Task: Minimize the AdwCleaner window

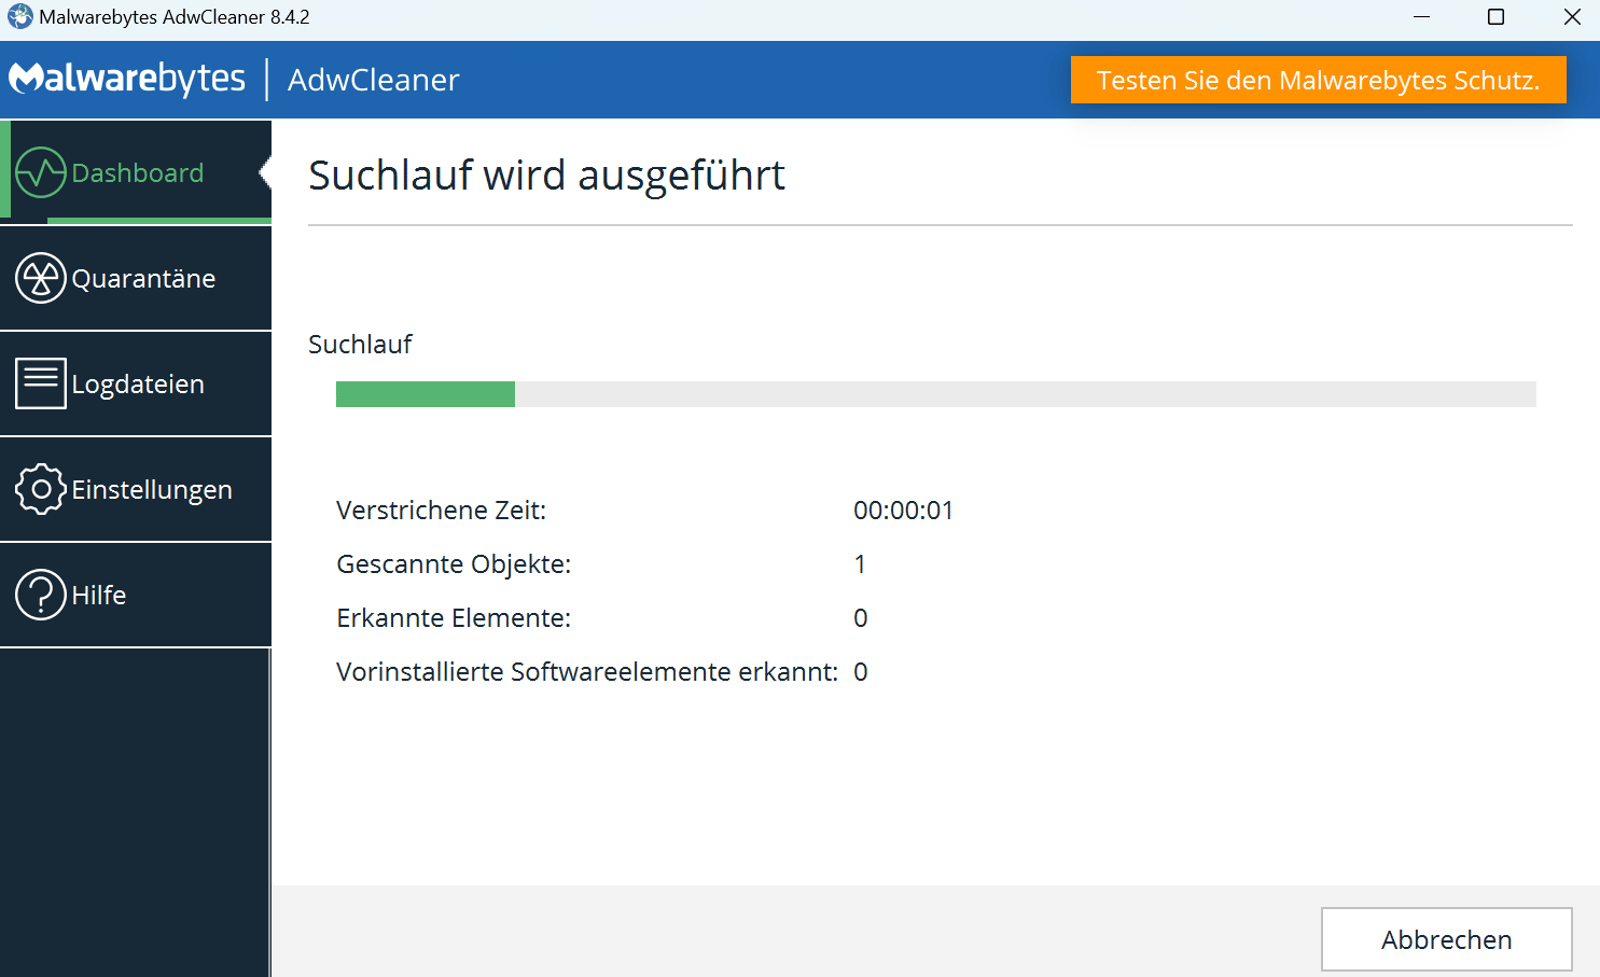Action: click(x=1419, y=17)
